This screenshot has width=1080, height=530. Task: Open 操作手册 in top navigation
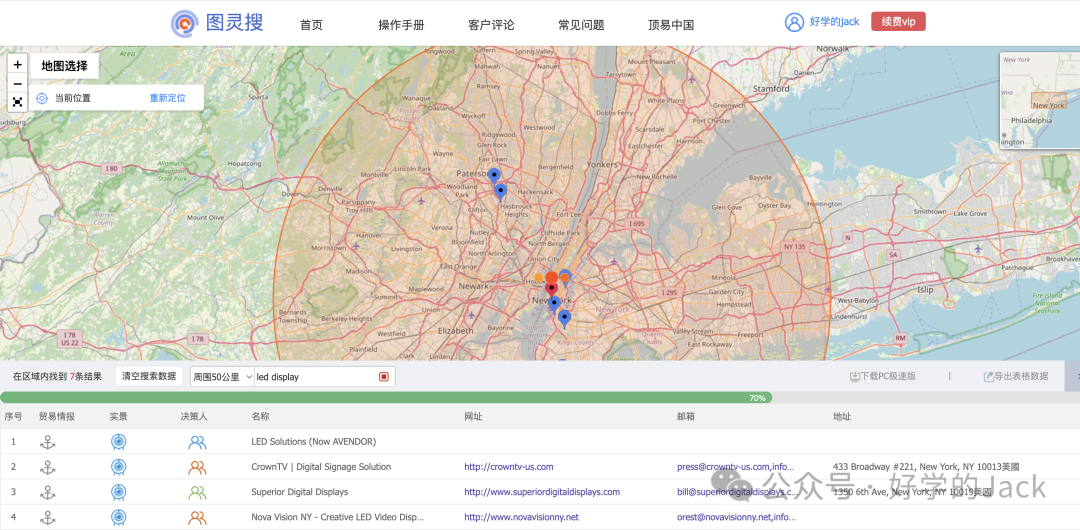[401, 25]
